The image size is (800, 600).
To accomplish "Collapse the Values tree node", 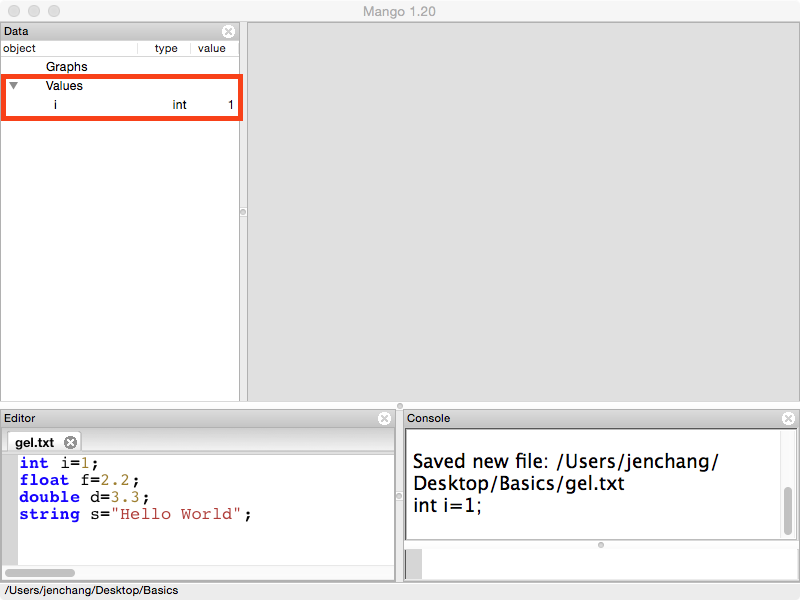I will tap(13, 86).
